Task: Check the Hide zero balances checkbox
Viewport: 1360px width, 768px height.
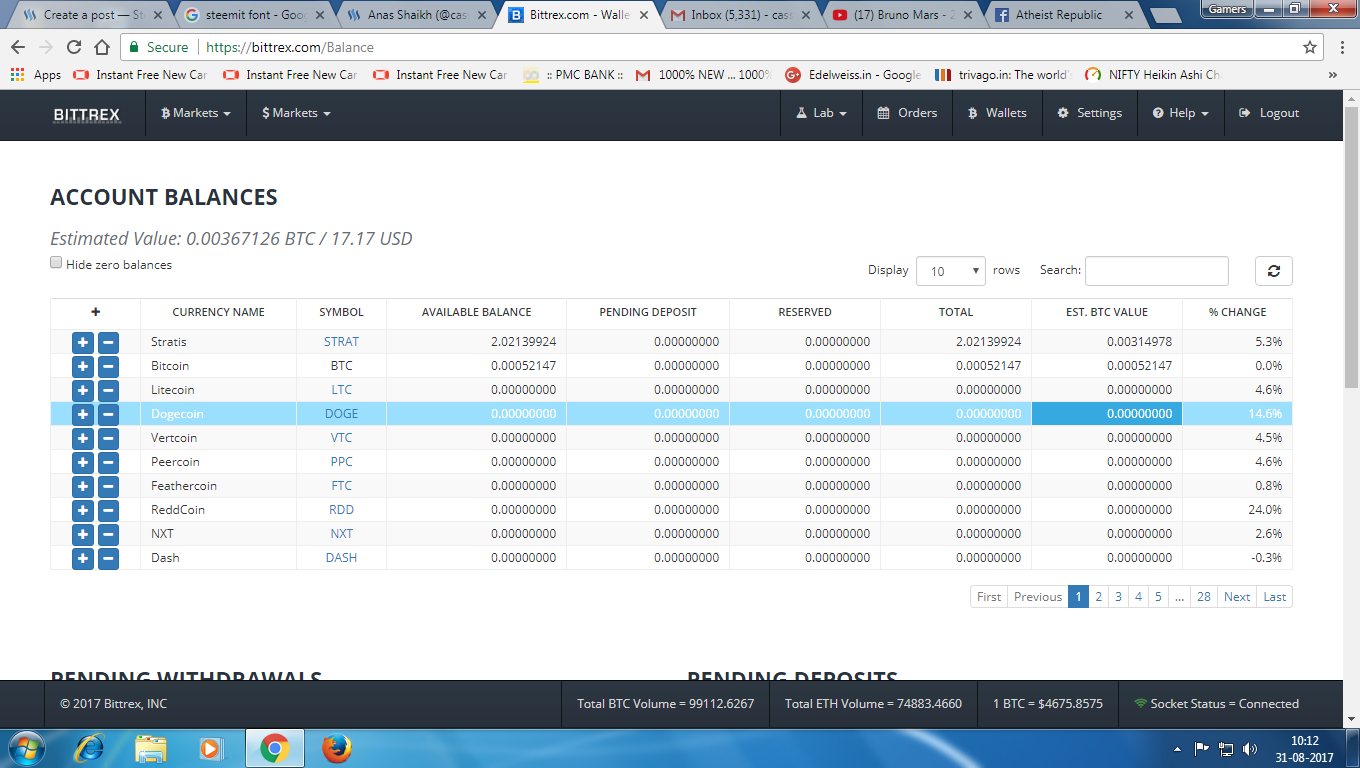Action: tap(56, 263)
